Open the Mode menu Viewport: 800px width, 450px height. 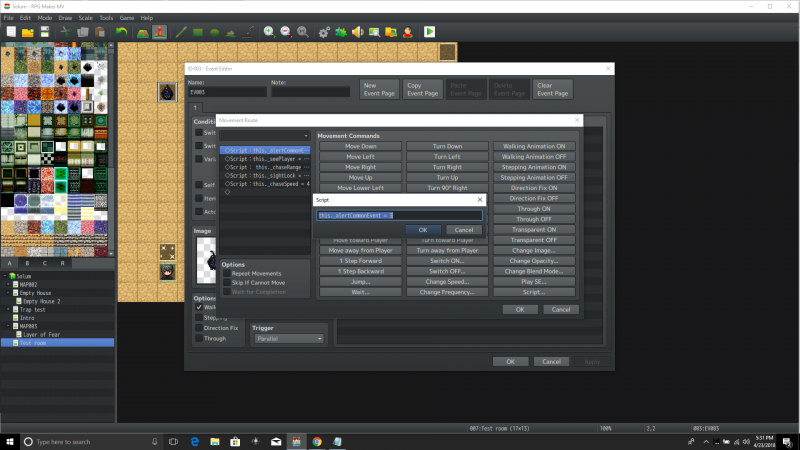pyautogui.click(x=45, y=18)
